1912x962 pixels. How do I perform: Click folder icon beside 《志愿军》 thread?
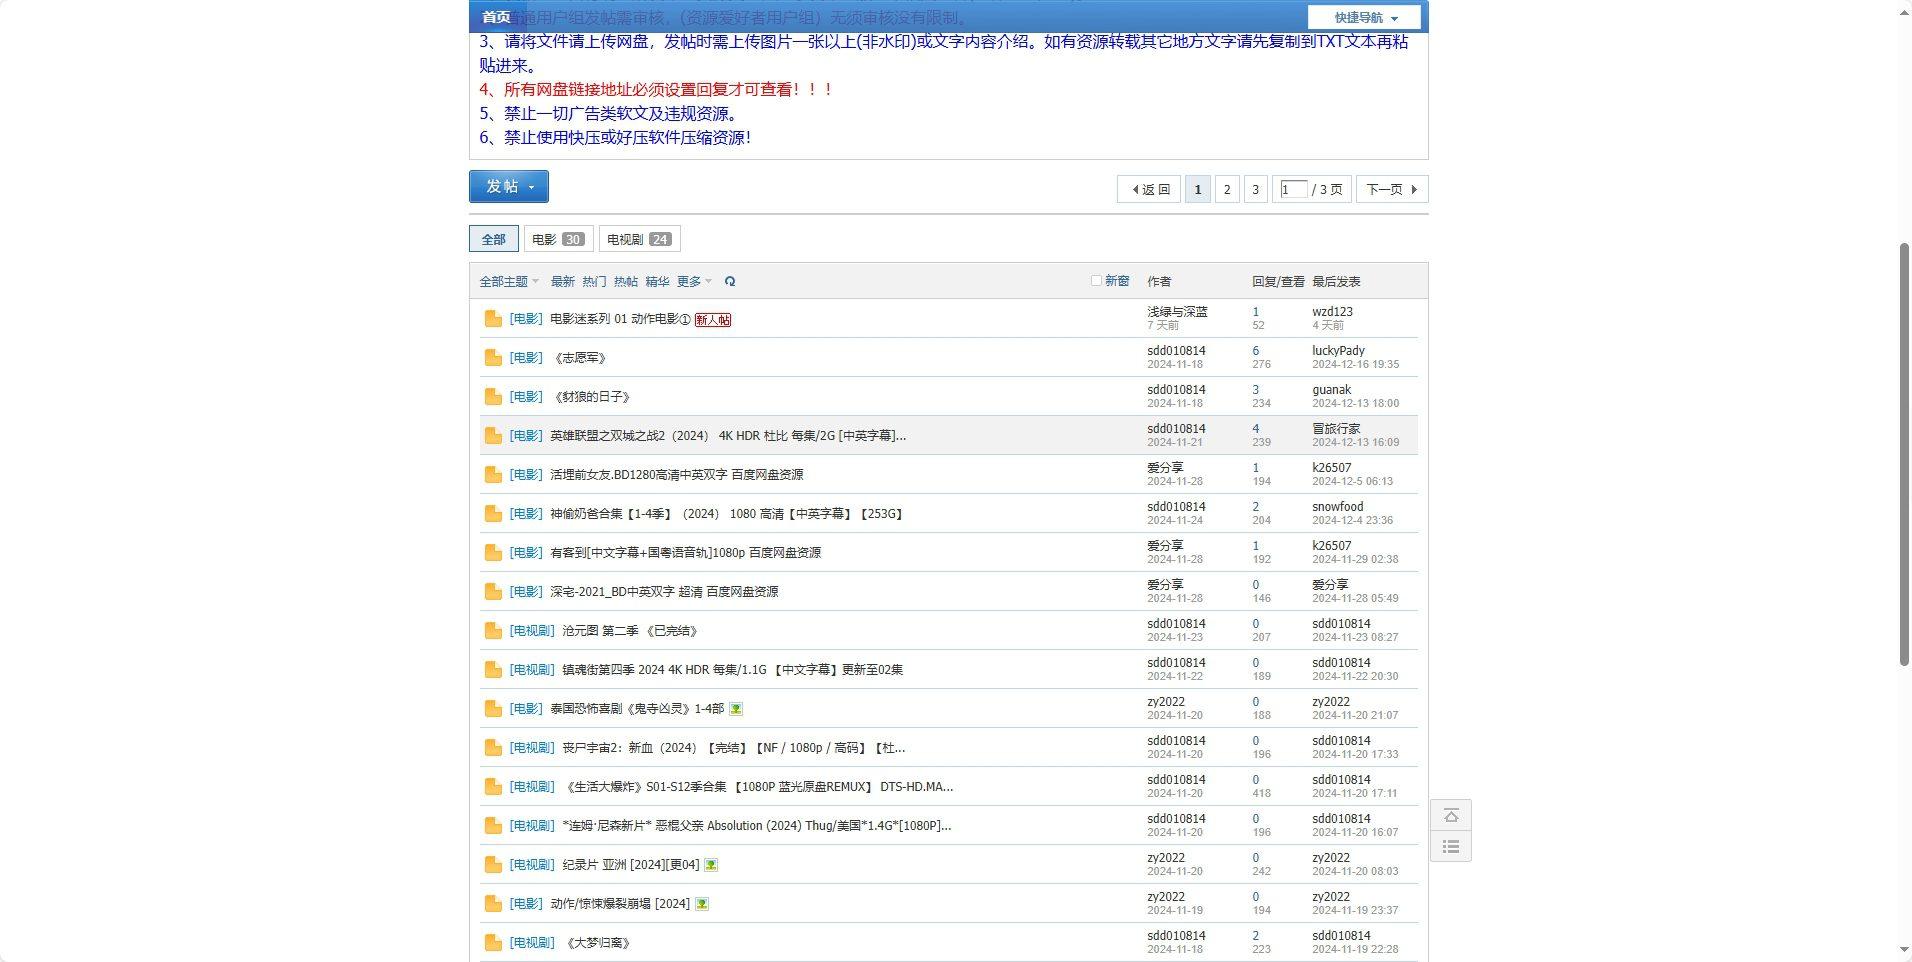click(492, 358)
